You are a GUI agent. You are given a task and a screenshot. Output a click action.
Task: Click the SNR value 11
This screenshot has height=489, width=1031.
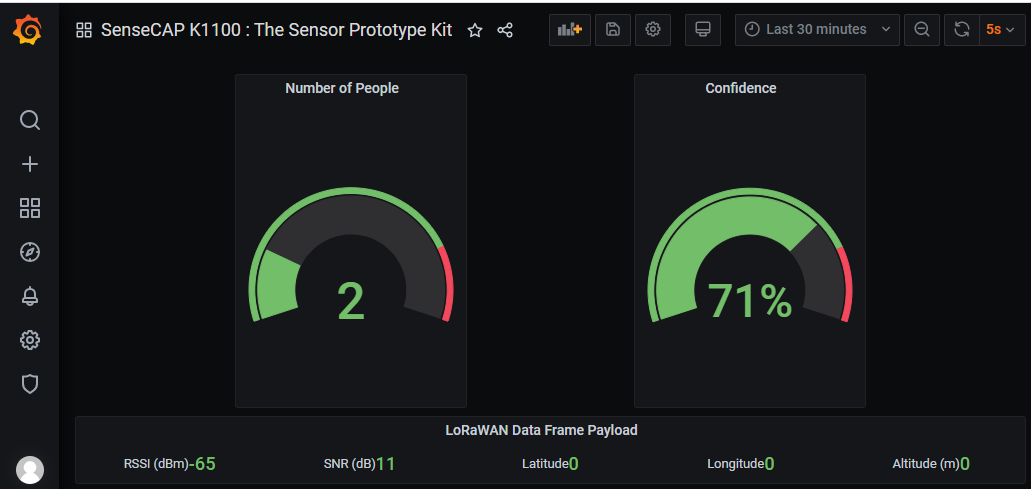[x=386, y=464]
